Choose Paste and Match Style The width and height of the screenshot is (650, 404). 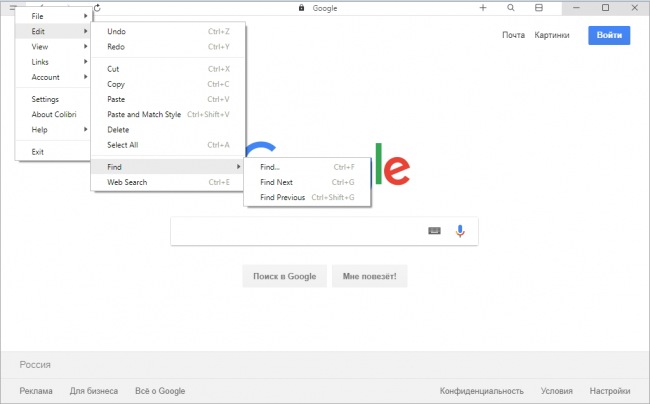coord(168,115)
